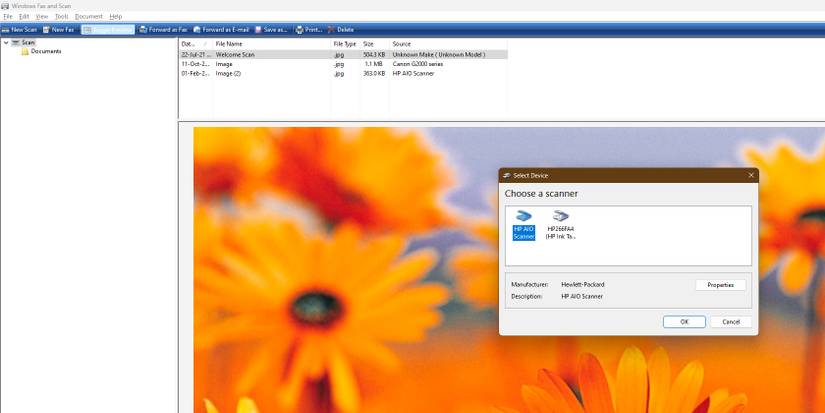825x413 pixels.
Task: Open the File menu
Action: [x=7, y=17]
